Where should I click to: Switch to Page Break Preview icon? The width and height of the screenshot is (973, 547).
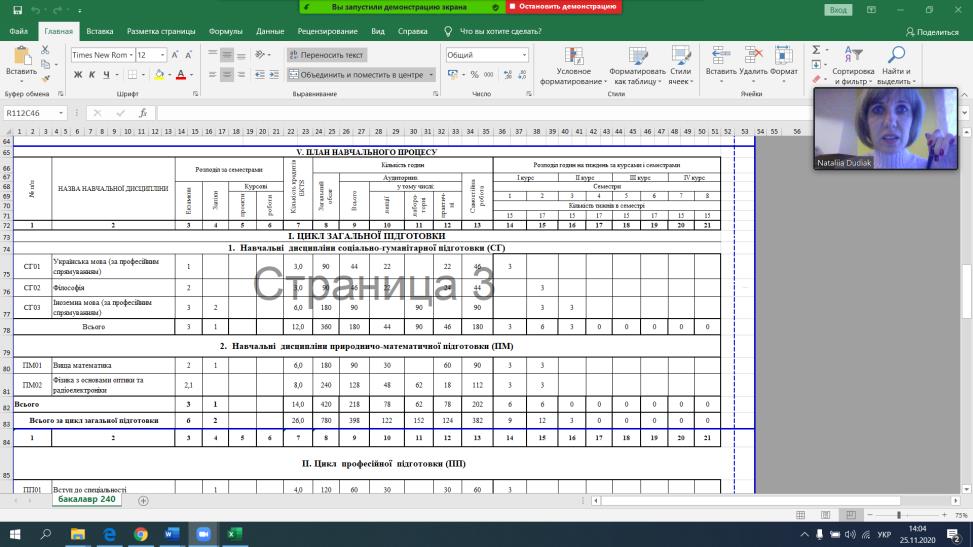pyautogui.click(x=850, y=515)
